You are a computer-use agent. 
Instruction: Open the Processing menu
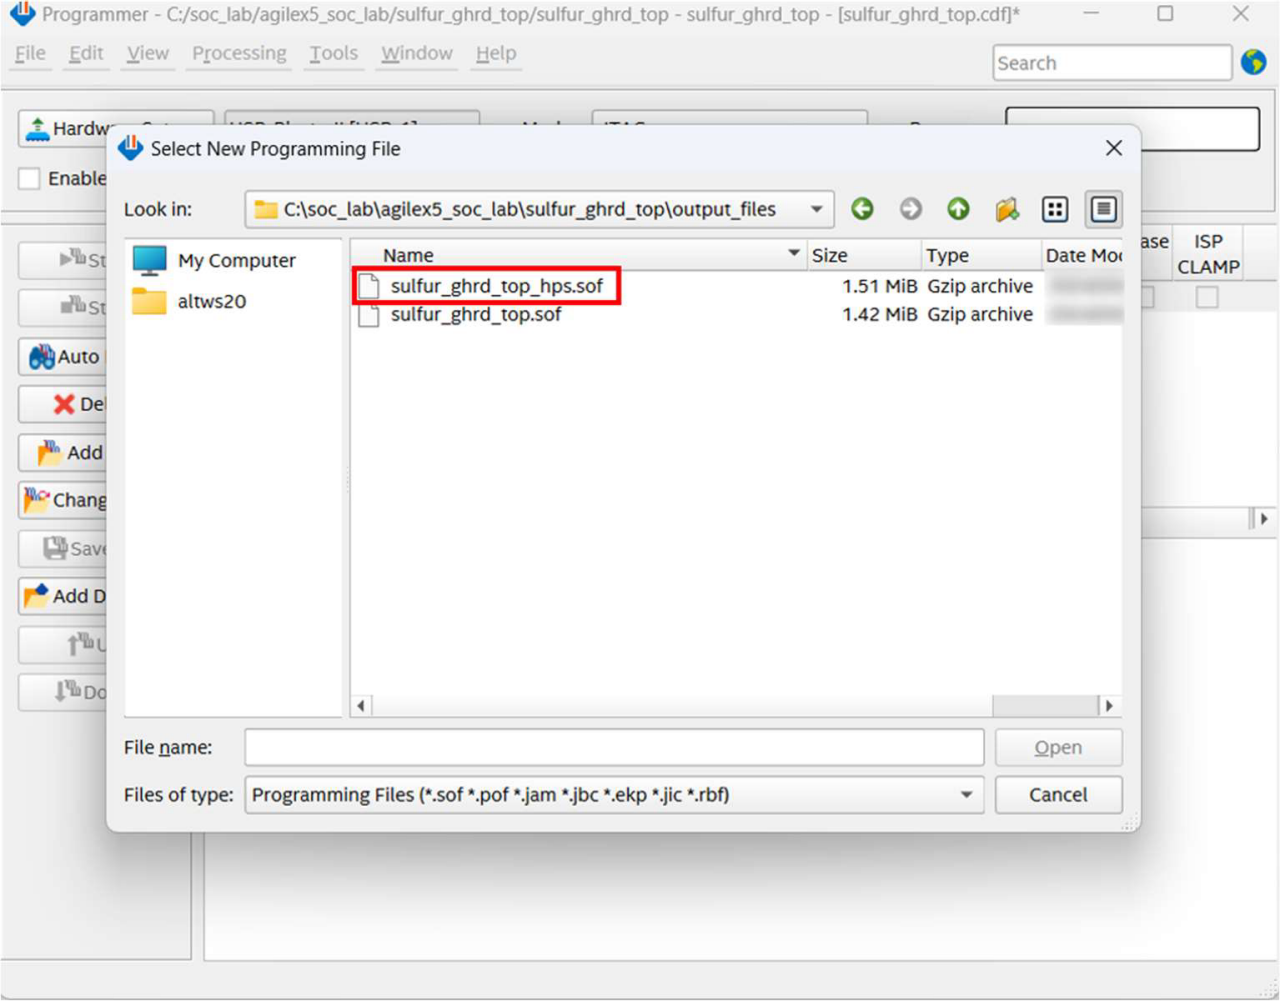(239, 53)
